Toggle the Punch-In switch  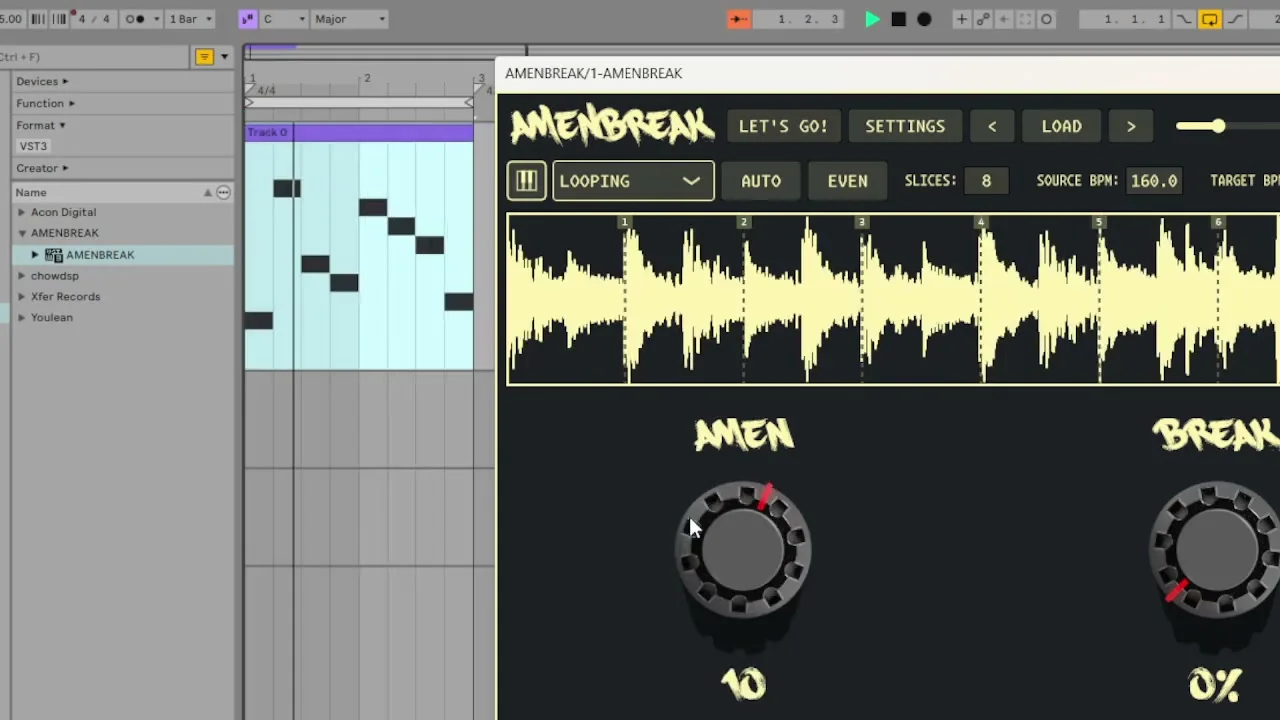1186,19
